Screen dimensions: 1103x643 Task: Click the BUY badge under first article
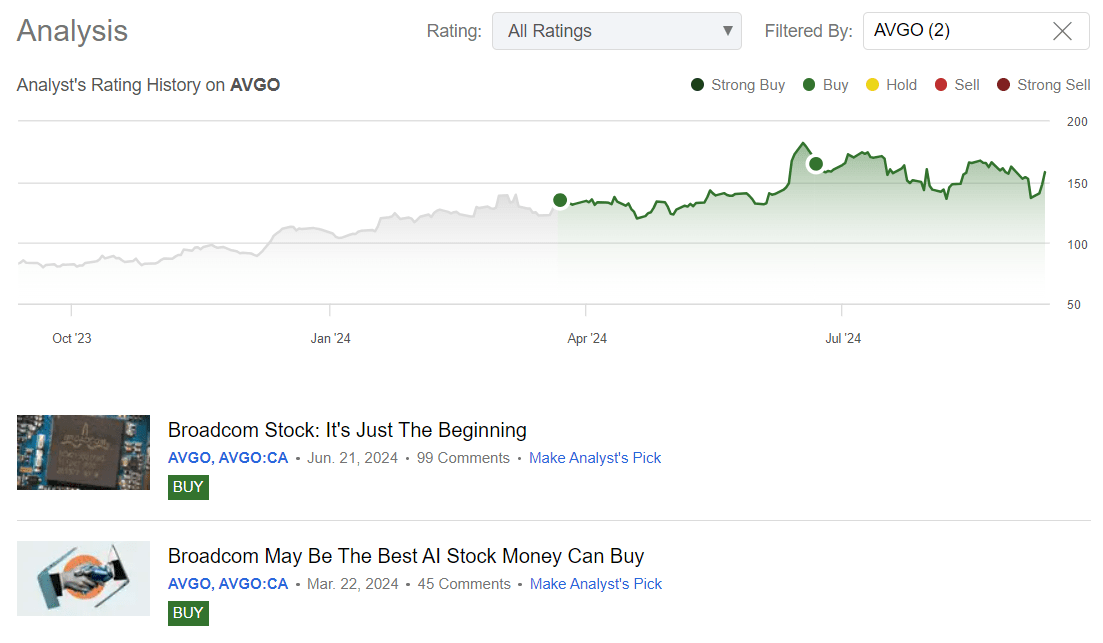(188, 487)
